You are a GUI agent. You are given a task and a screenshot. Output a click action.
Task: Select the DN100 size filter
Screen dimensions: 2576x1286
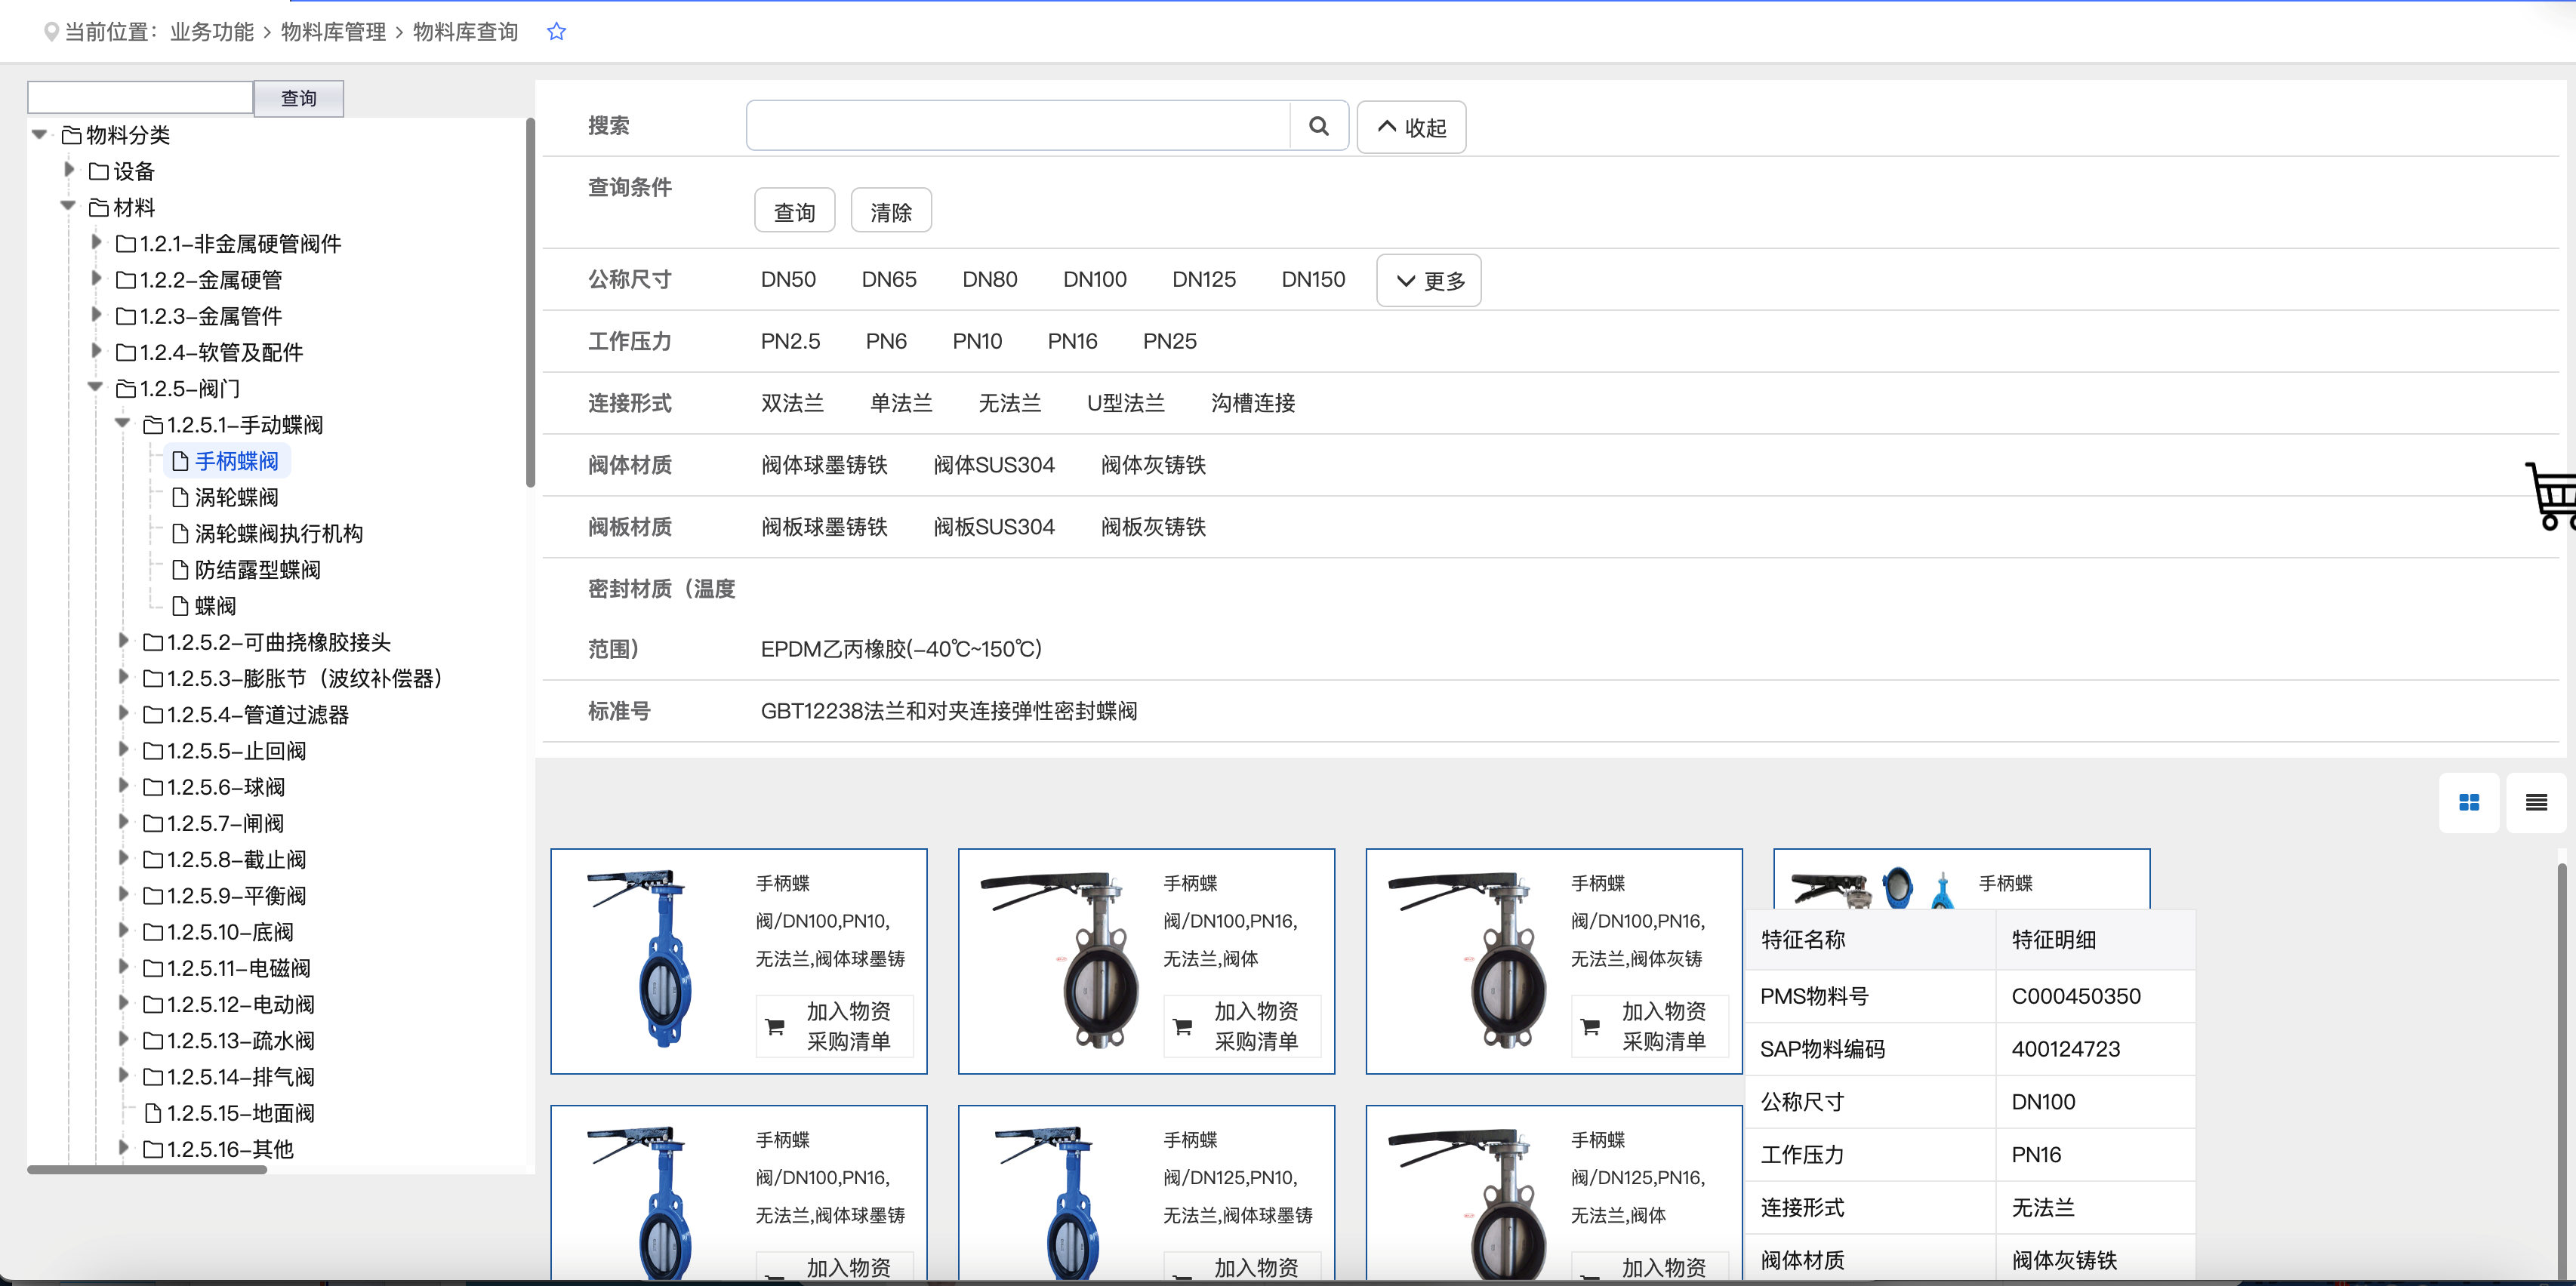click(1094, 280)
